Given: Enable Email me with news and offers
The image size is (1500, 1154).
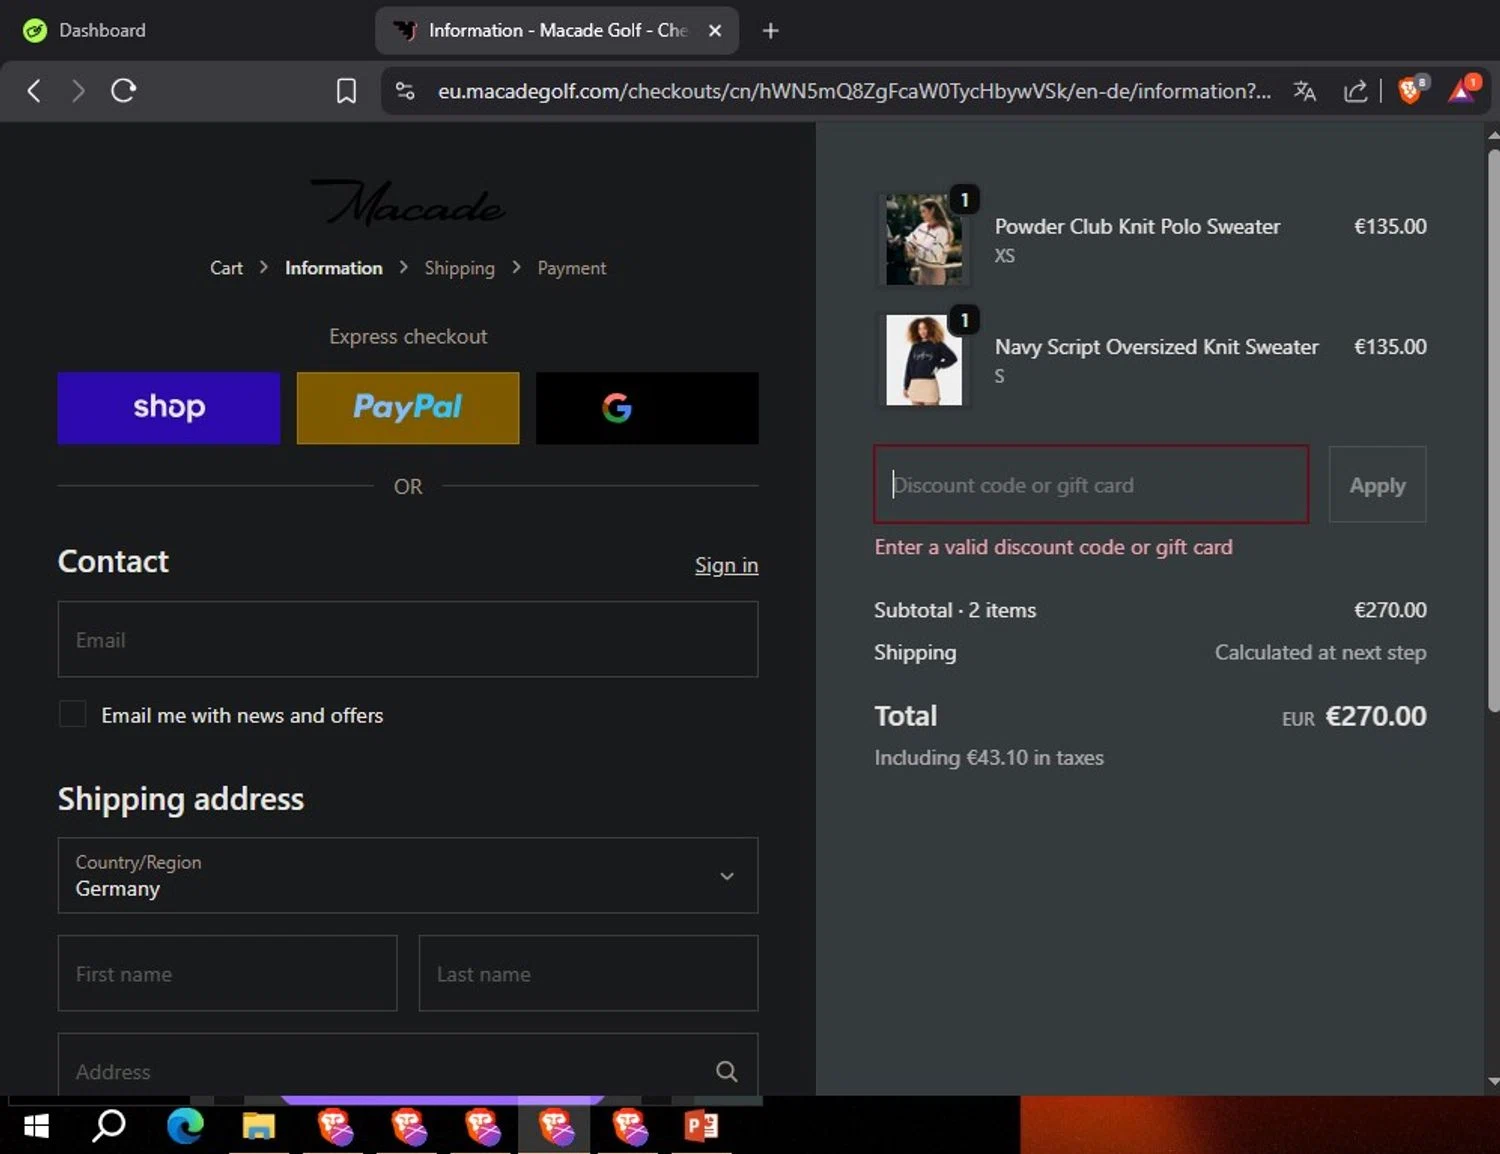Looking at the screenshot, I should [73, 714].
